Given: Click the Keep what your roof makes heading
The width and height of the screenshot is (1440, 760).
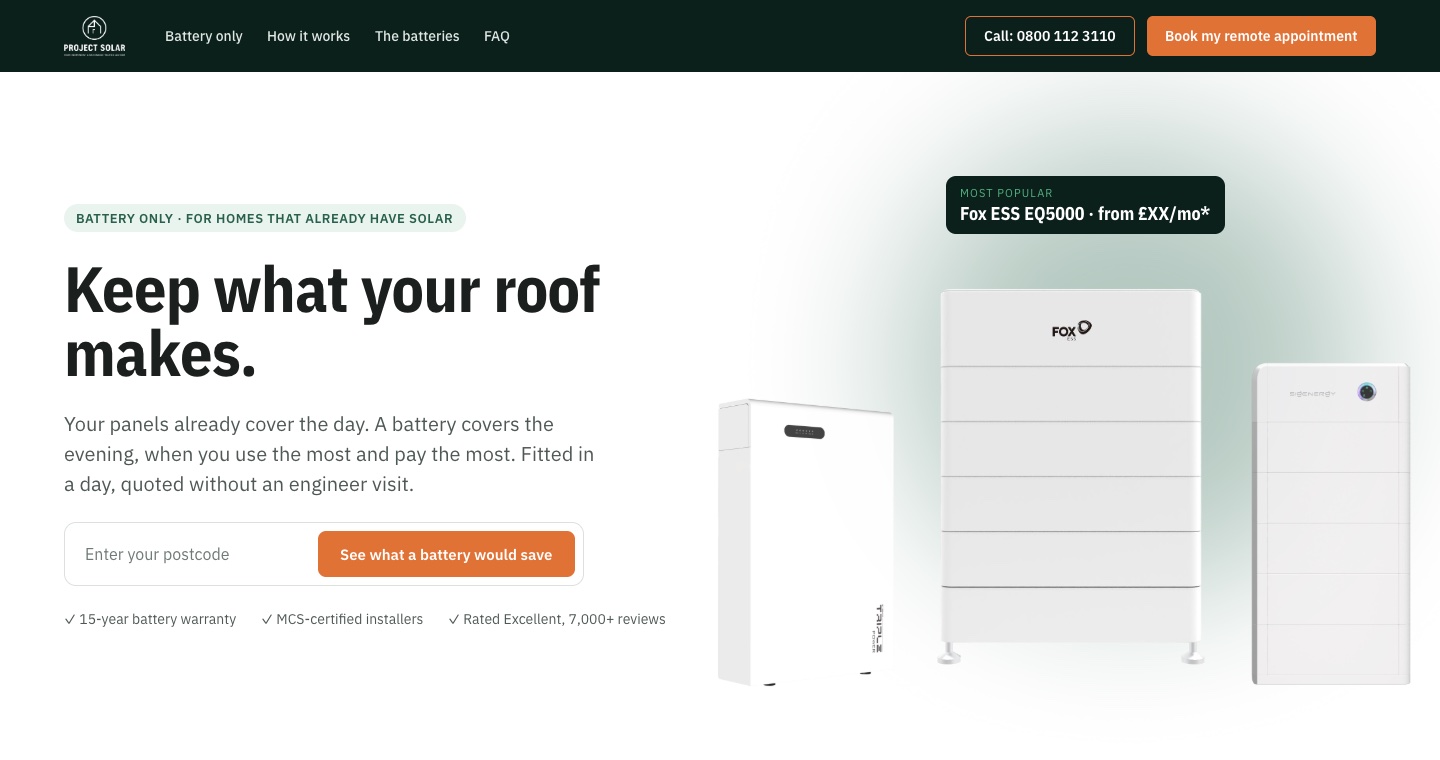Looking at the screenshot, I should pyautogui.click(x=332, y=322).
